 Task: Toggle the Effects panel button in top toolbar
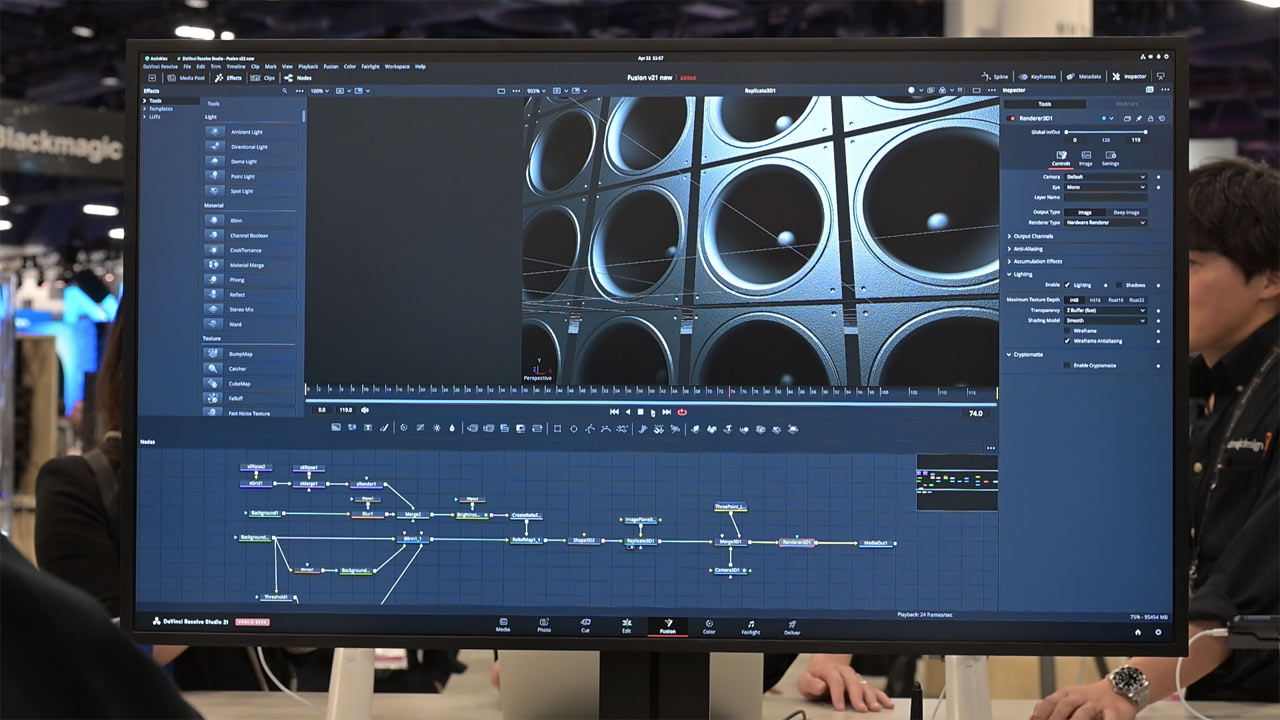tap(228, 77)
